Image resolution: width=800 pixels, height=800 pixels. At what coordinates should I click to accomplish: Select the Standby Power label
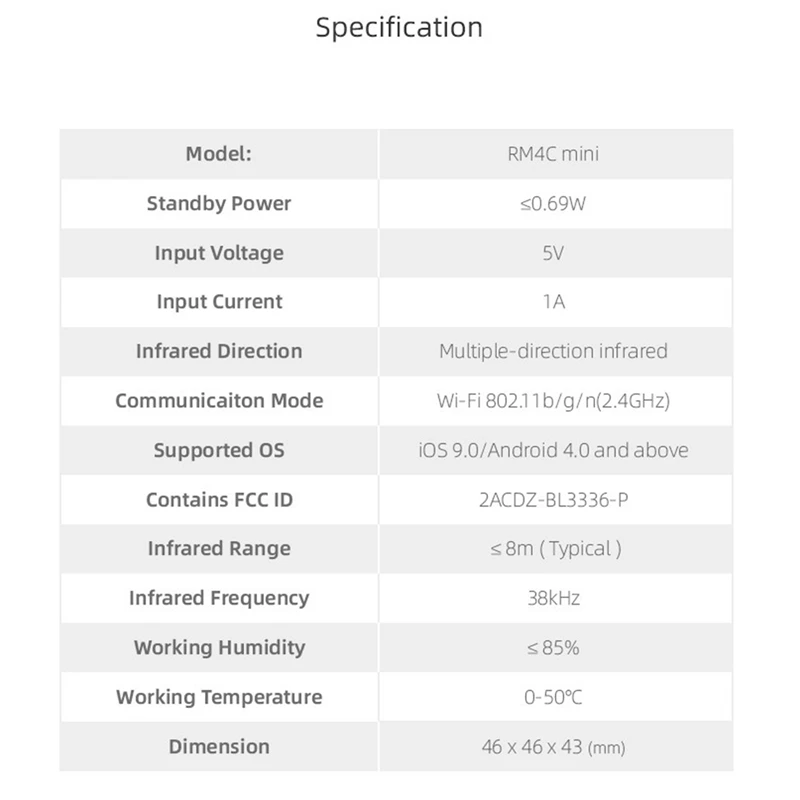coord(218,203)
